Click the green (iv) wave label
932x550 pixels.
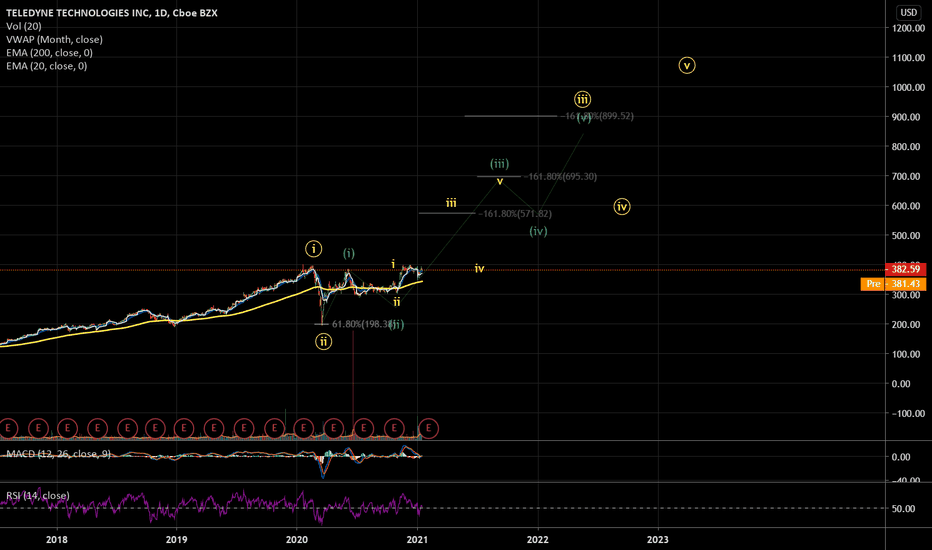539,231
